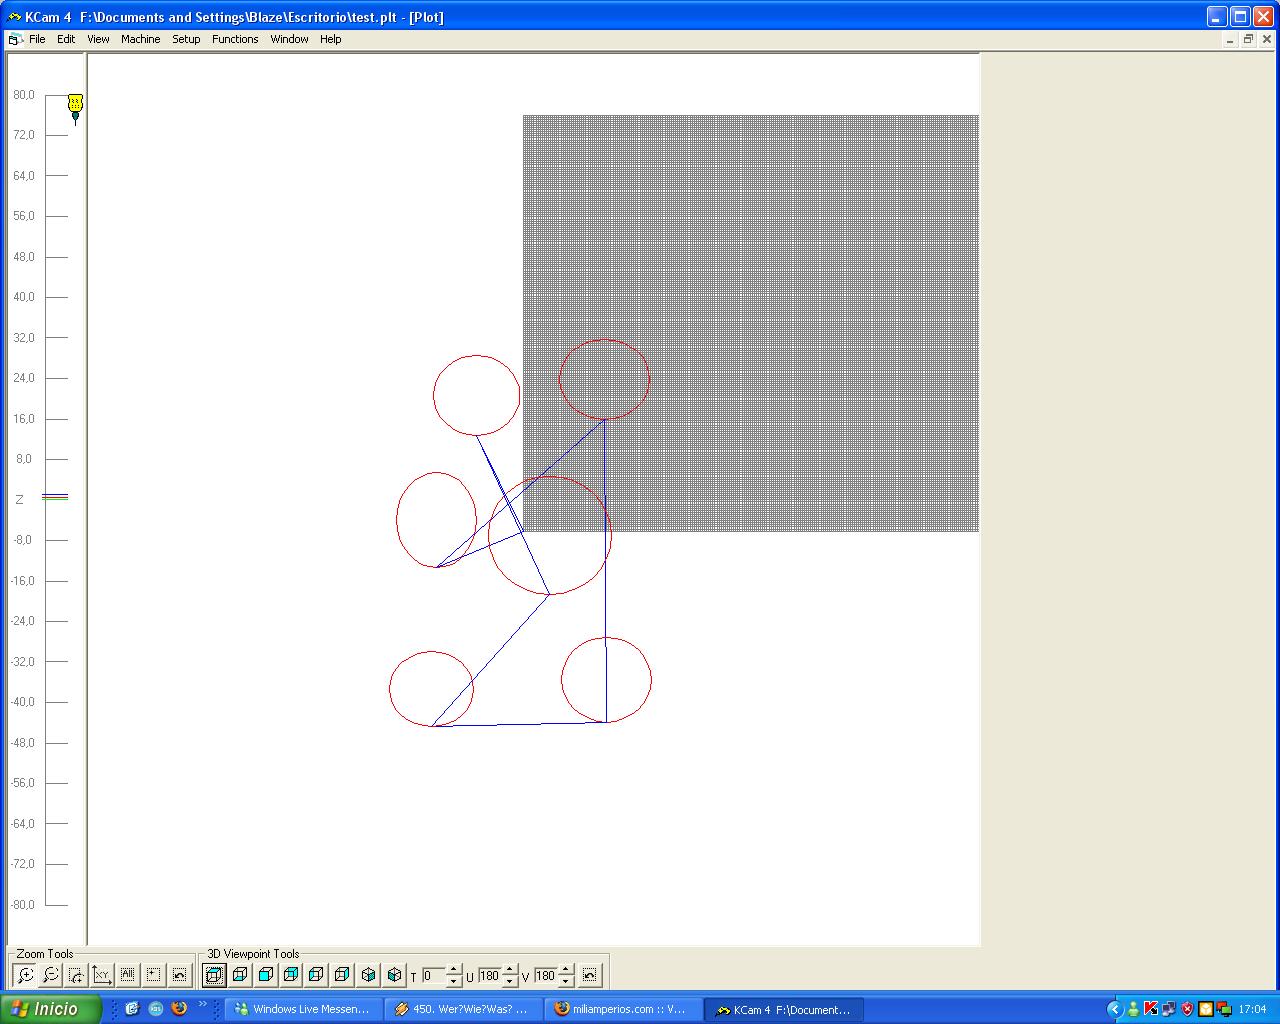The image size is (1280, 1024).
Task: Click the Zoom In magnifier tool
Action: [25, 975]
